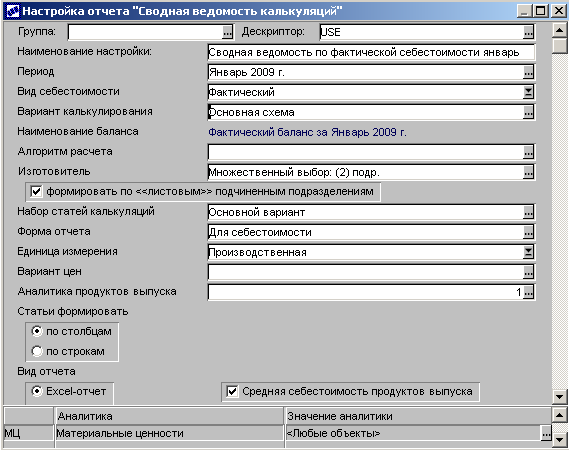
Task: Expand the Вид себестоимости dropdown
Action: tap(528, 92)
